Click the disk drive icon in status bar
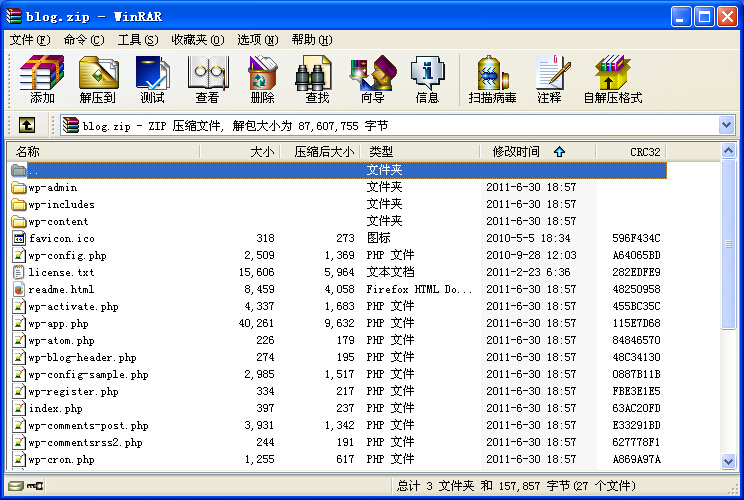The width and height of the screenshot is (744, 500). tap(15, 486)
